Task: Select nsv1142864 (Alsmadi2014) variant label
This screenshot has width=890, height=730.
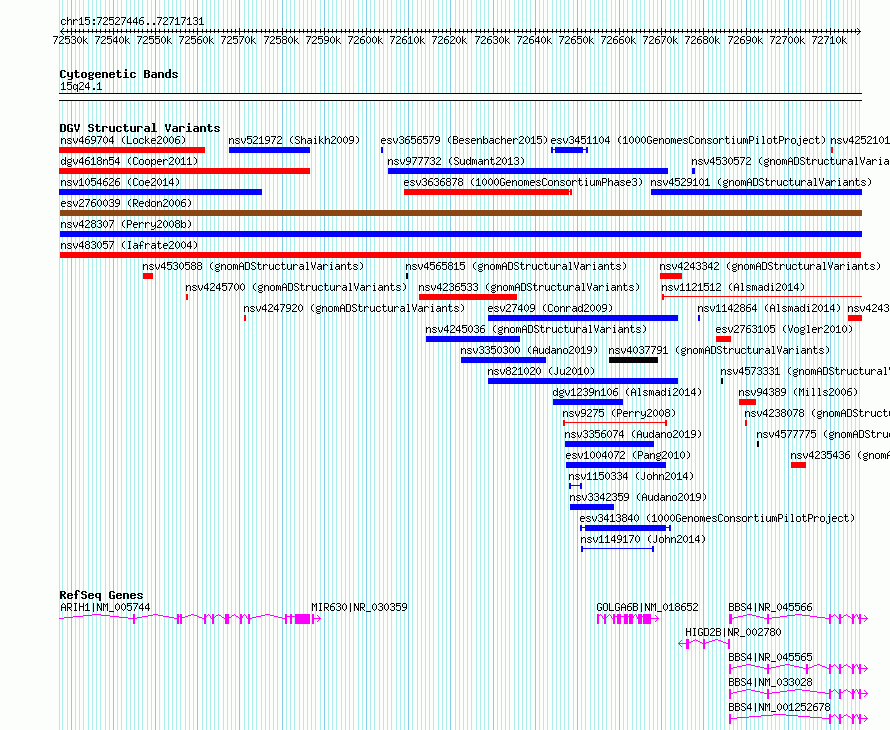Action: click(769, 308)
